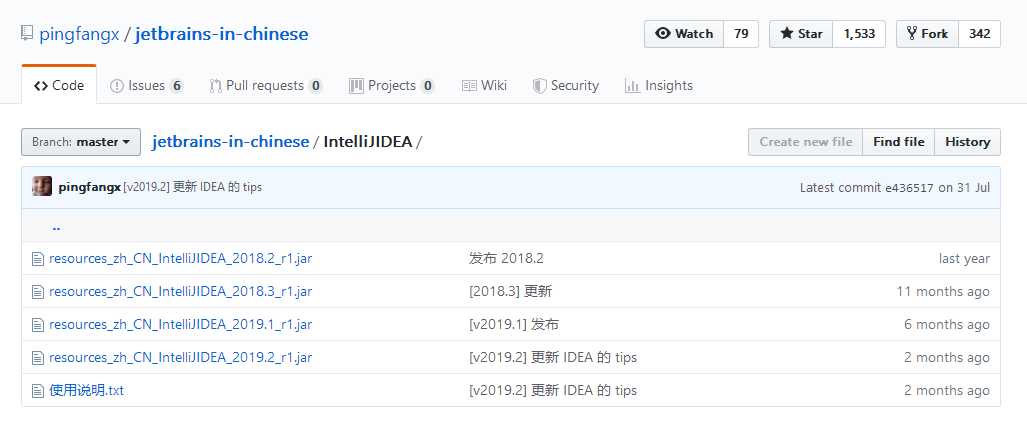Click Create new file button
The image size is (1027, 442).
point(806,142)
